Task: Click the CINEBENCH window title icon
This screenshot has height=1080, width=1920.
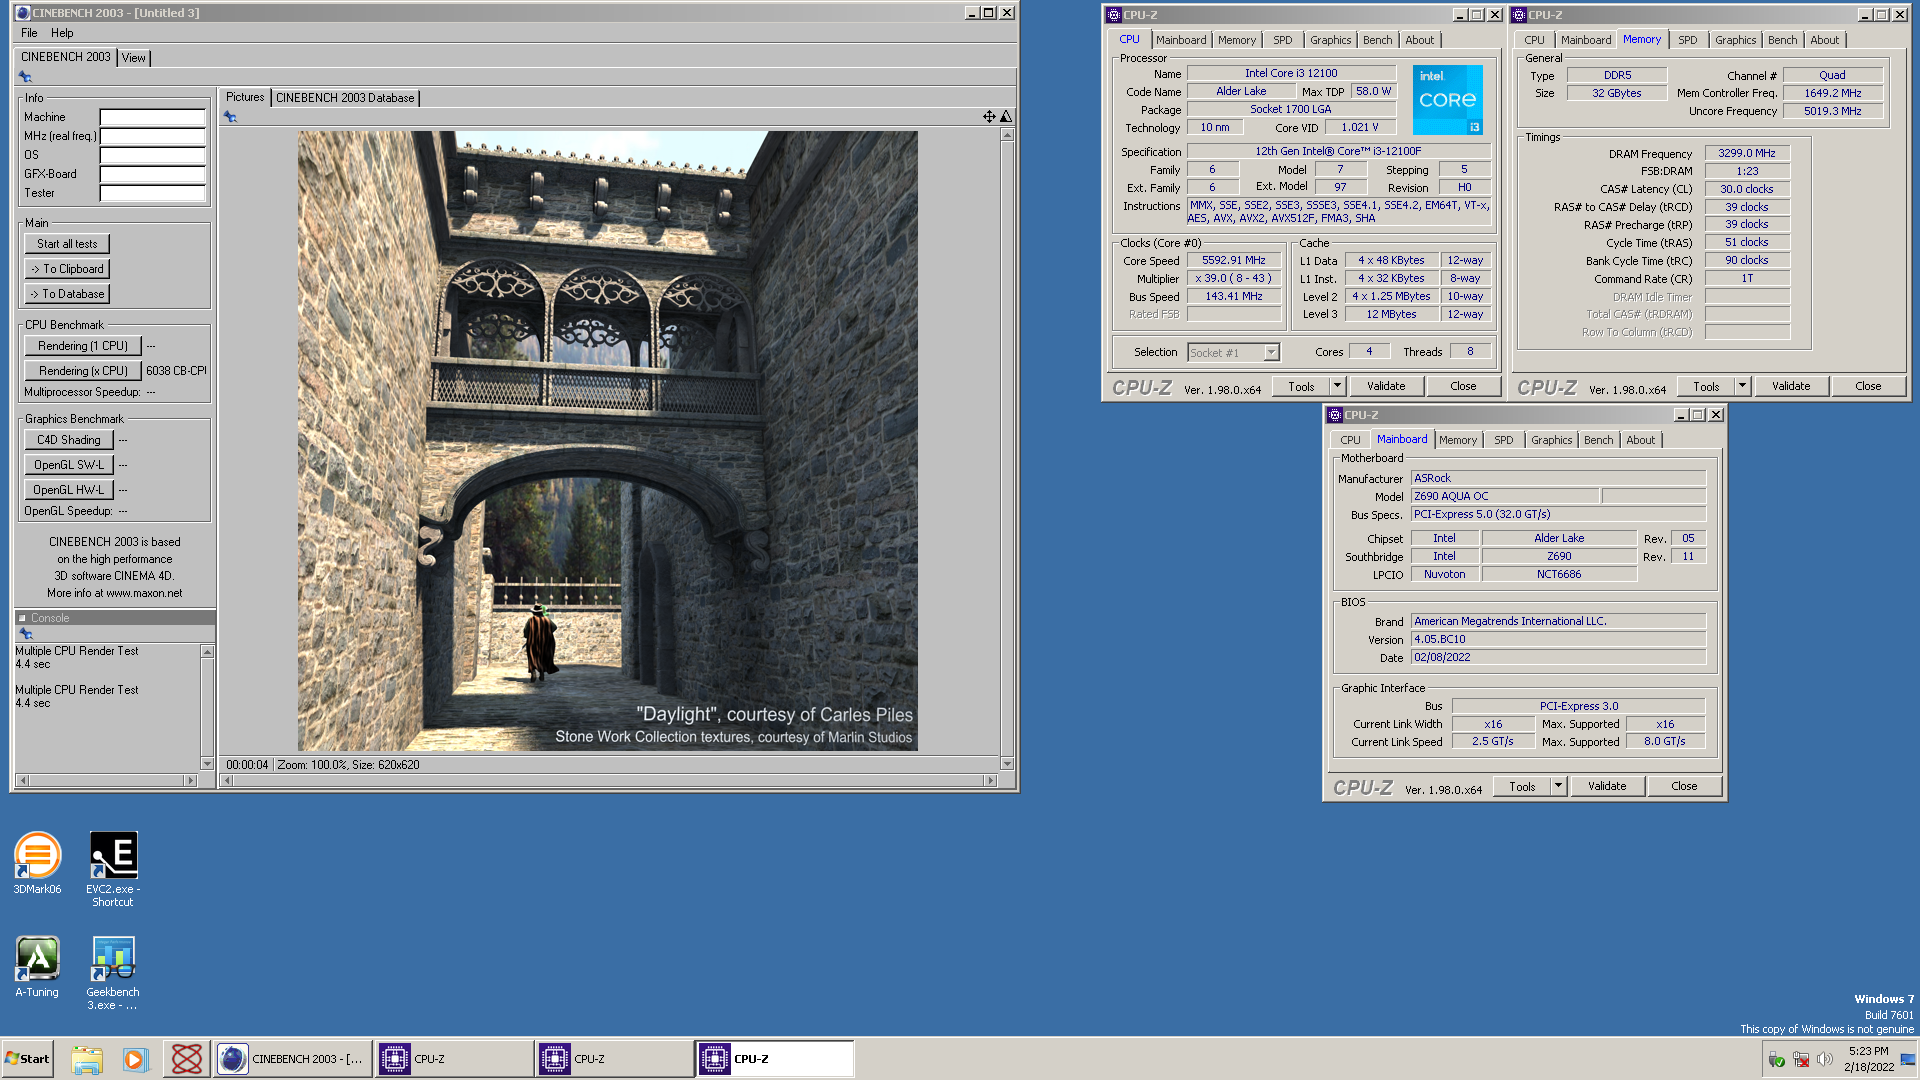Action: pos(22,13)
